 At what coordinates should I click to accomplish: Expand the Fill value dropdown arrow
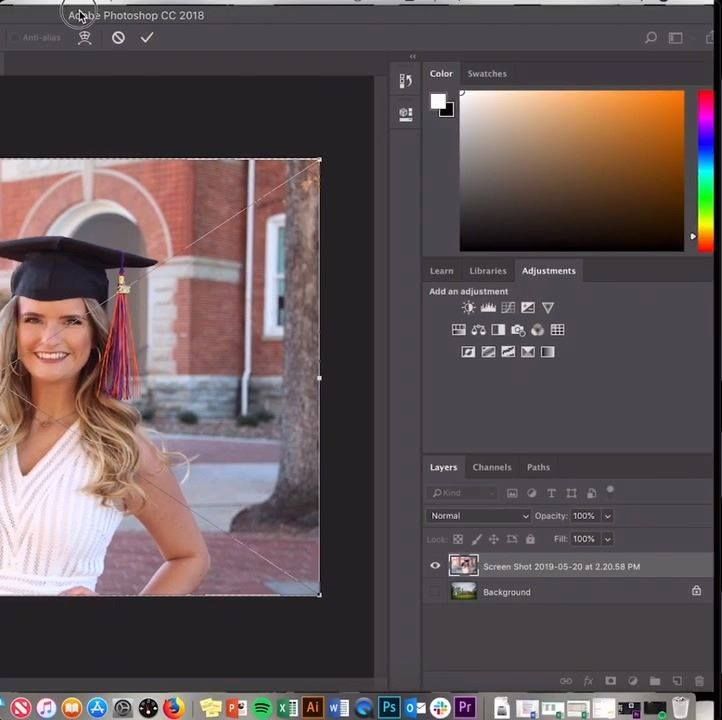(608, 539)
